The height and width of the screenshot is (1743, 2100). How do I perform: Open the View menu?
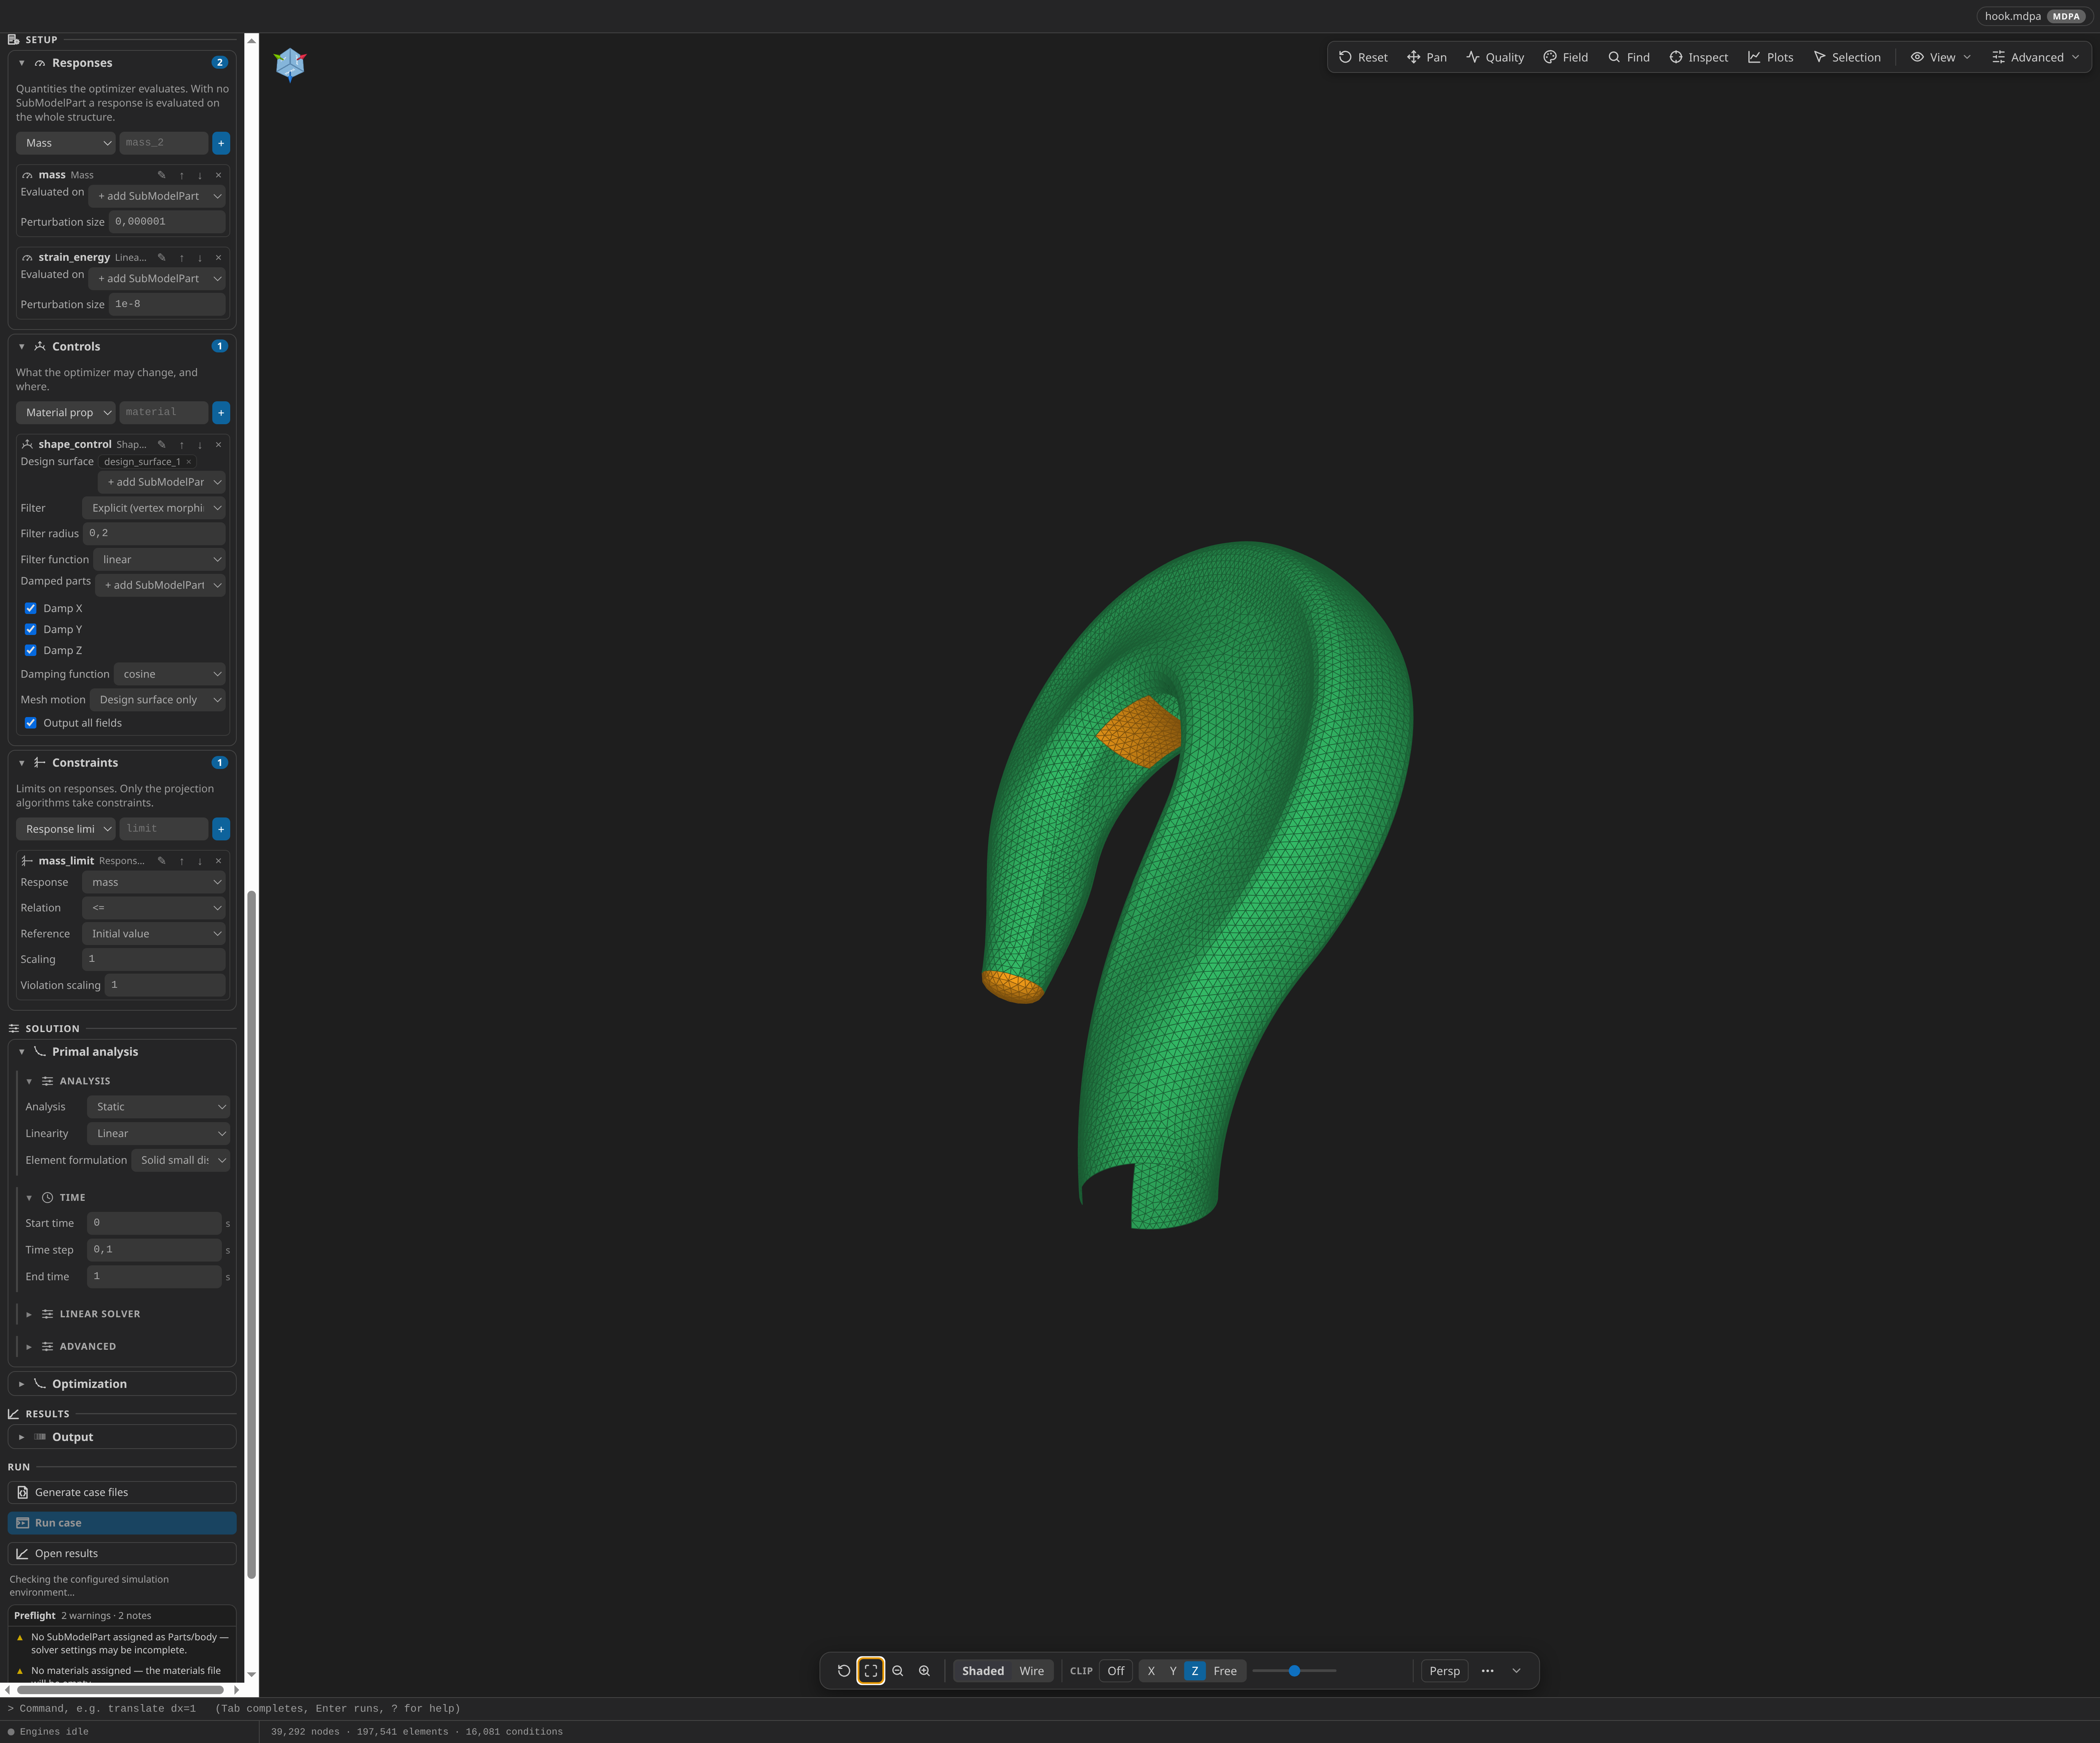1941,57
